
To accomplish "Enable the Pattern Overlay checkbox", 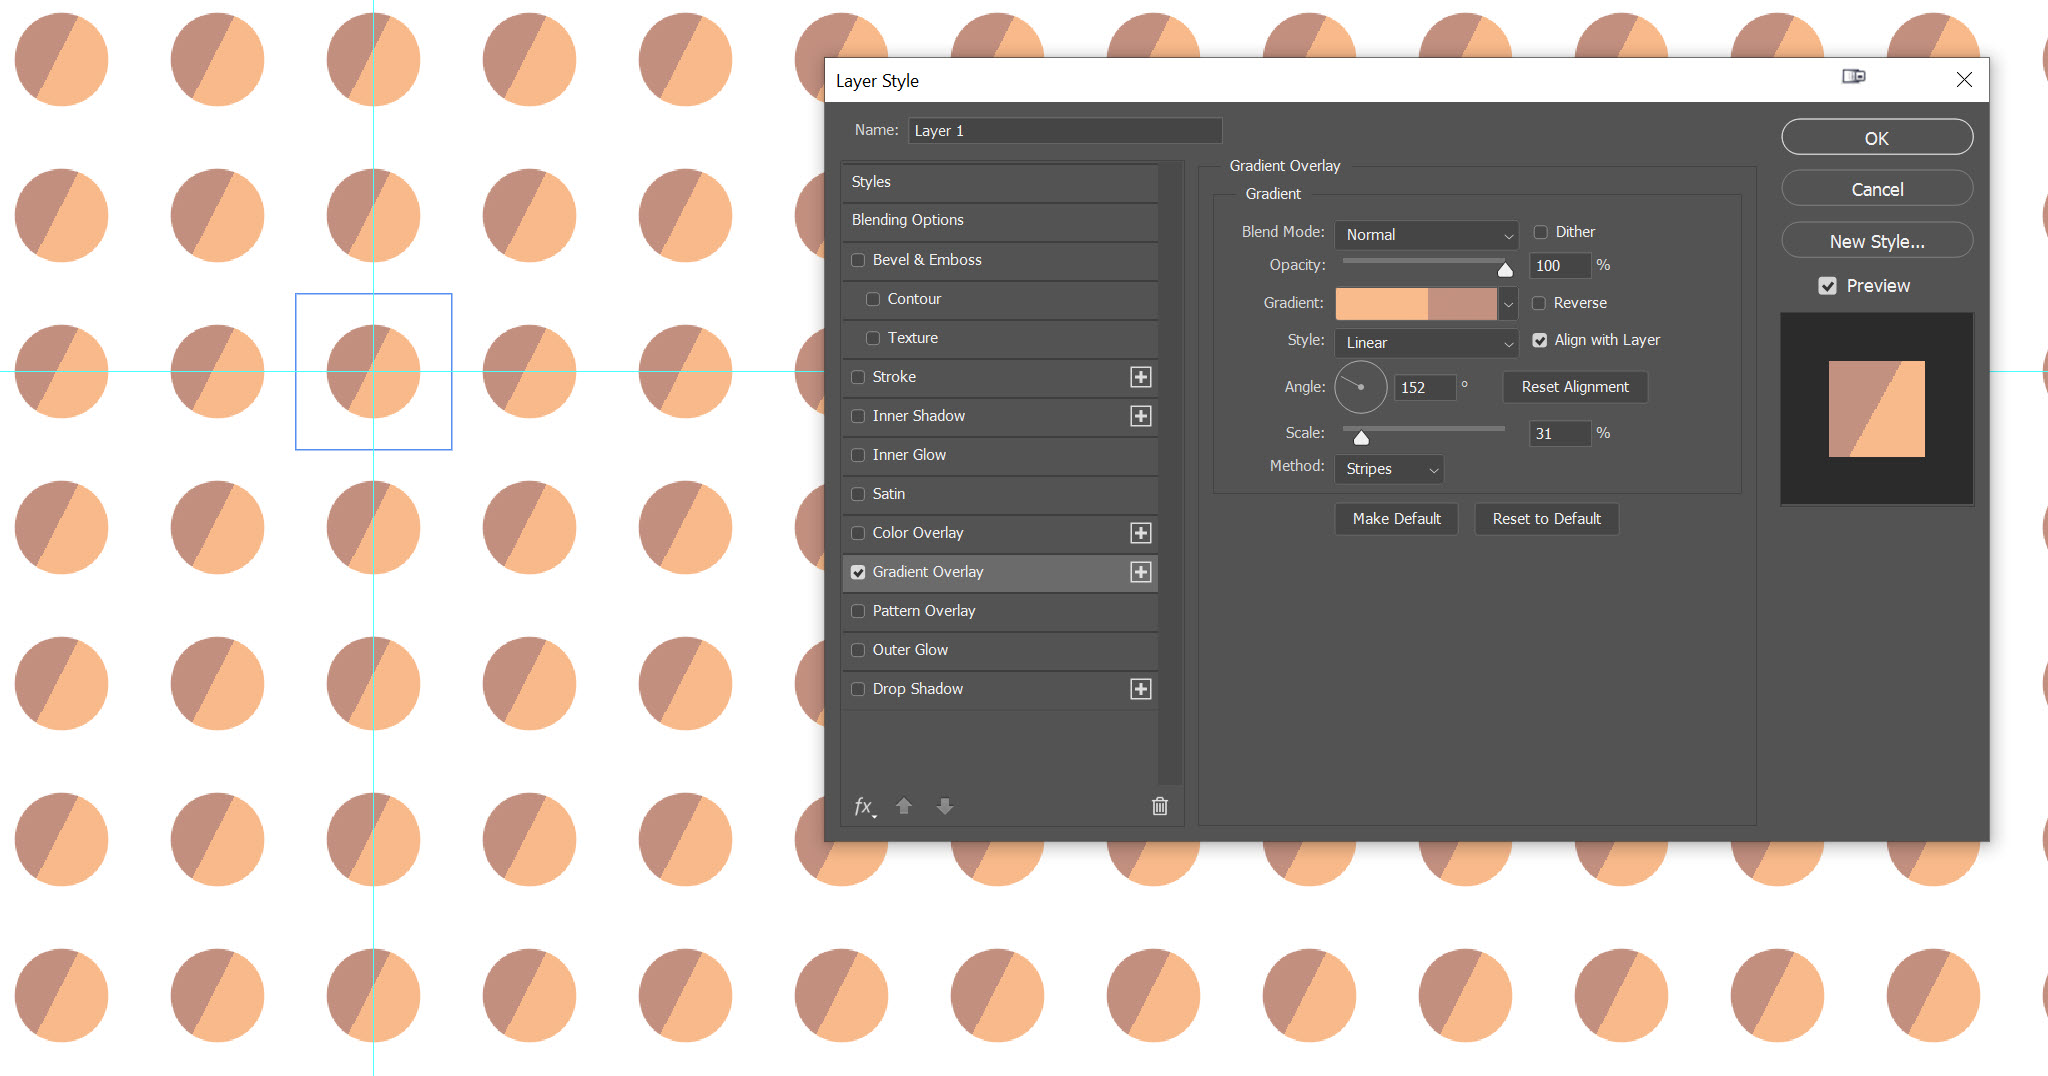I will [858, 611].
